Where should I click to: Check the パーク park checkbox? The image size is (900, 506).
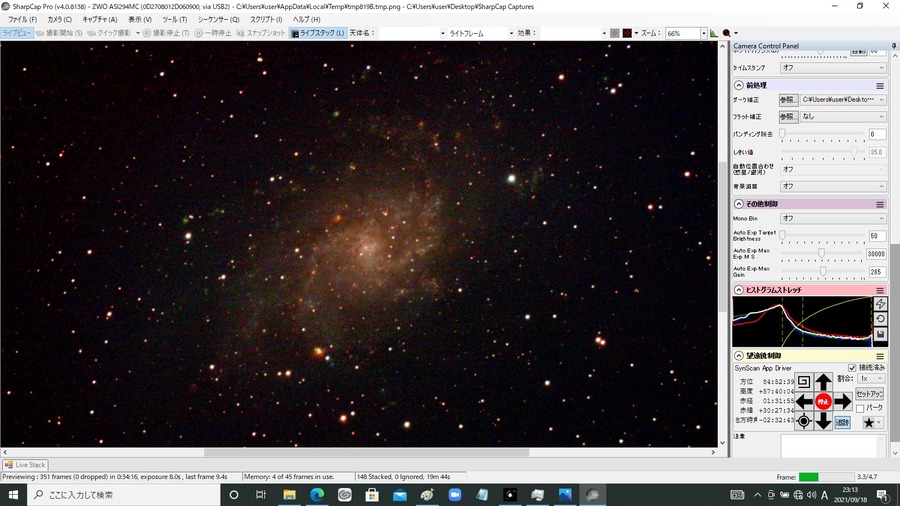tap(860, 408)
